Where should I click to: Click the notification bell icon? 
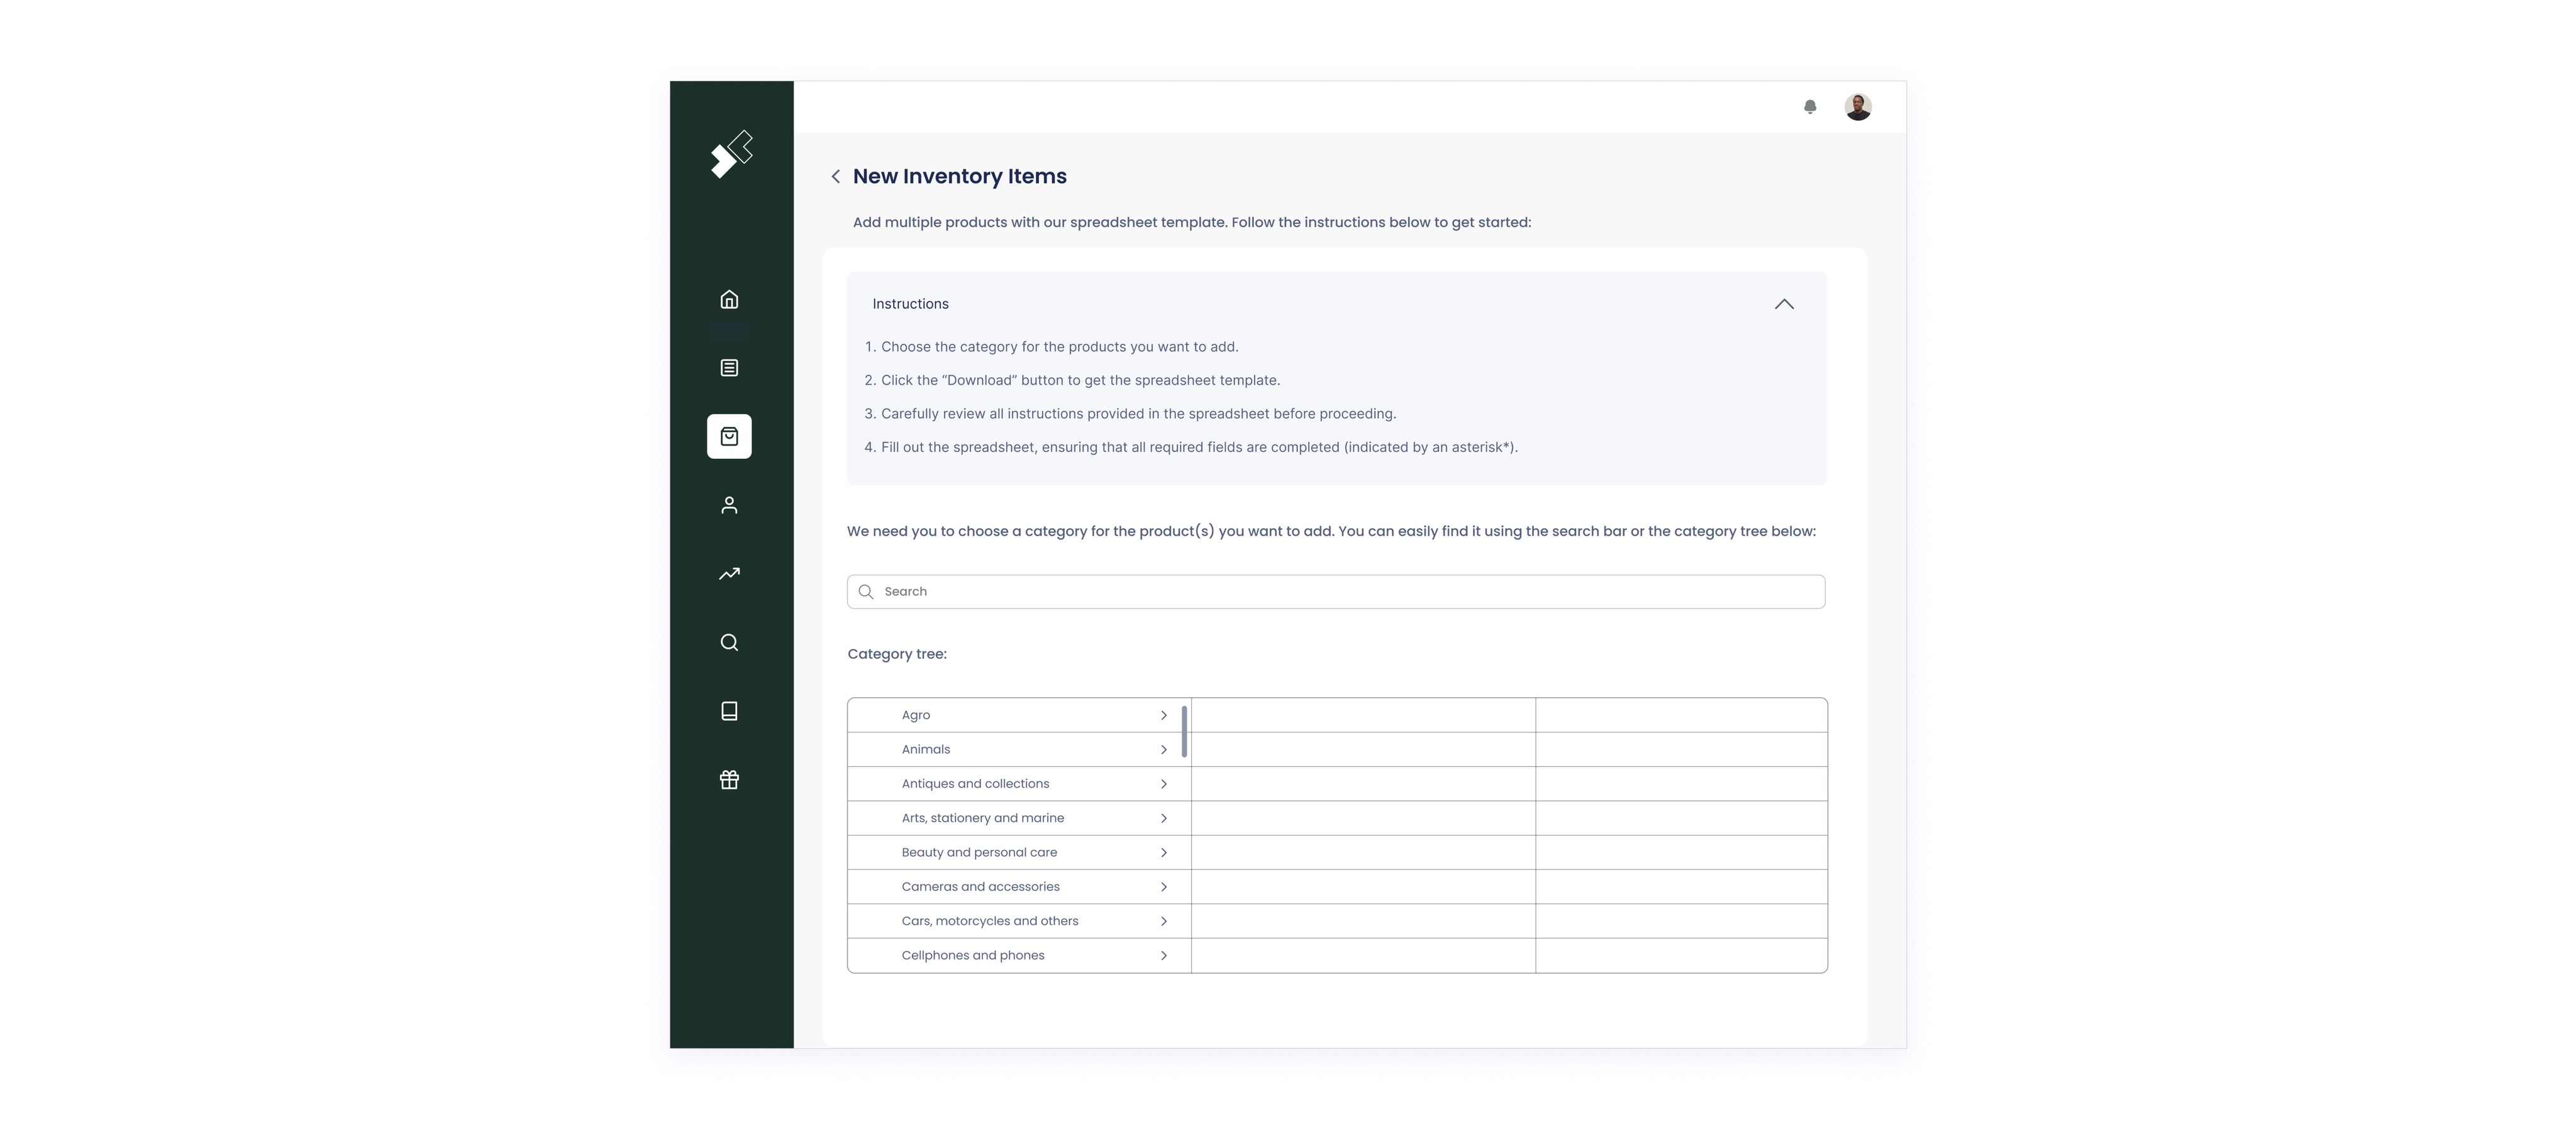point(1809,107)
